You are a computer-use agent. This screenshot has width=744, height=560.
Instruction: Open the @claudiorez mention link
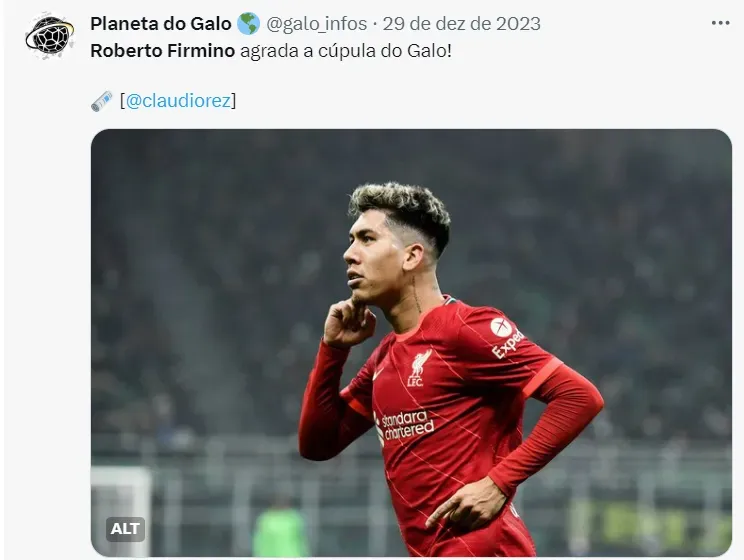[178, 101]
